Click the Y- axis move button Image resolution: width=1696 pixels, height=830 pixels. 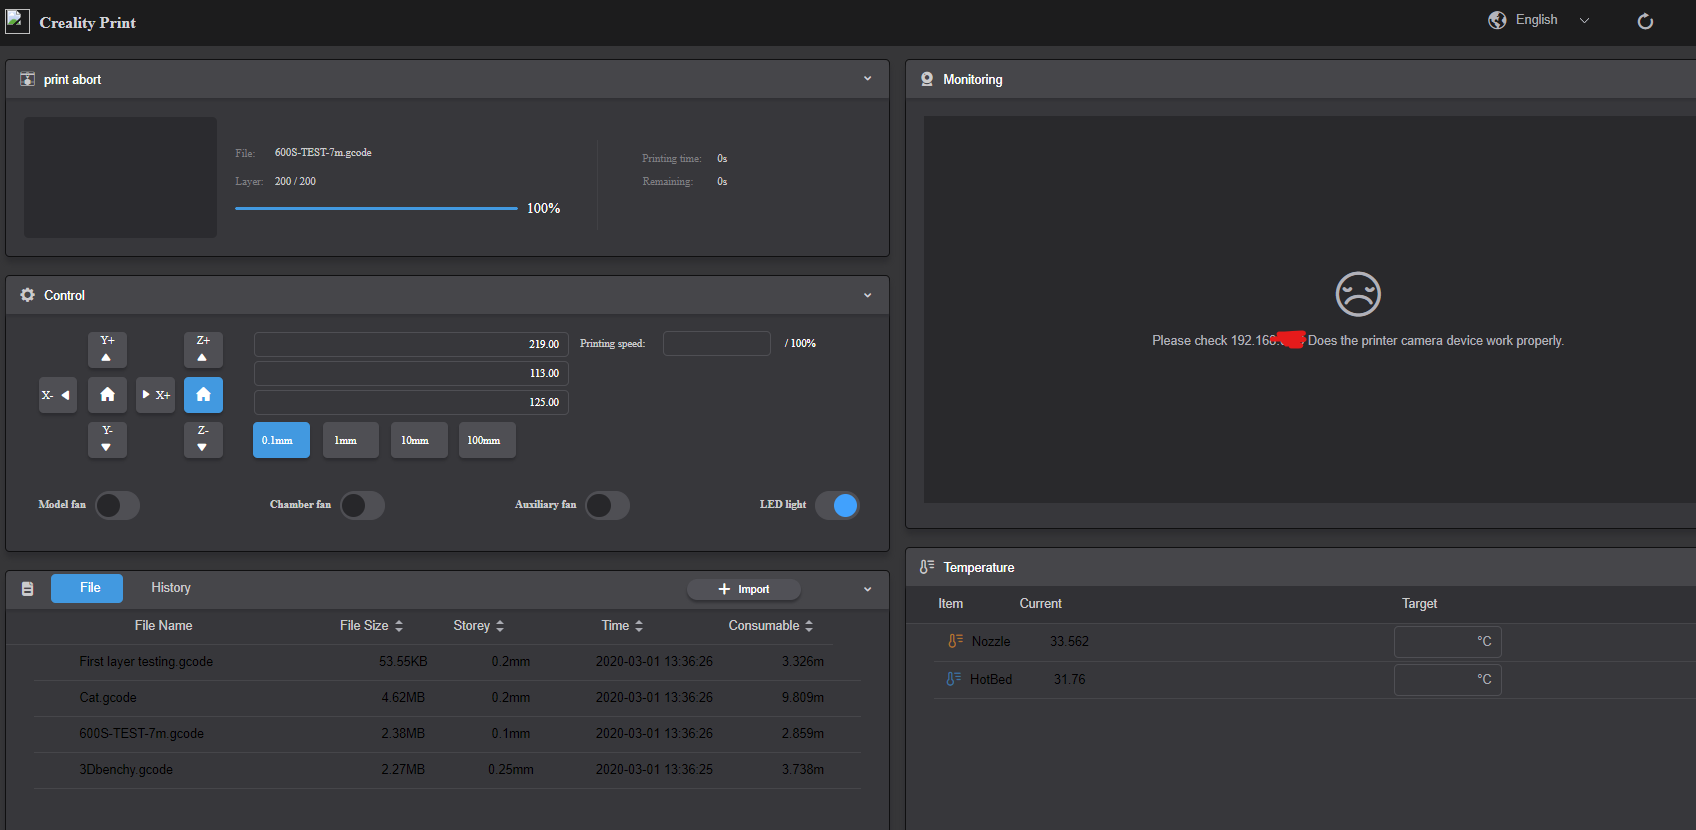coord(107,439)
